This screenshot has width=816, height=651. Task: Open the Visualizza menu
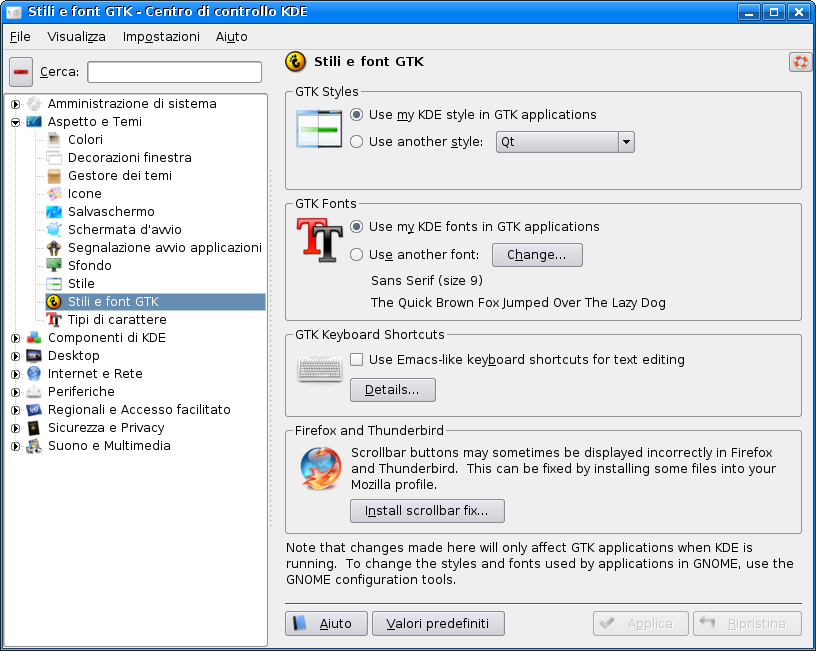(76, 36)
